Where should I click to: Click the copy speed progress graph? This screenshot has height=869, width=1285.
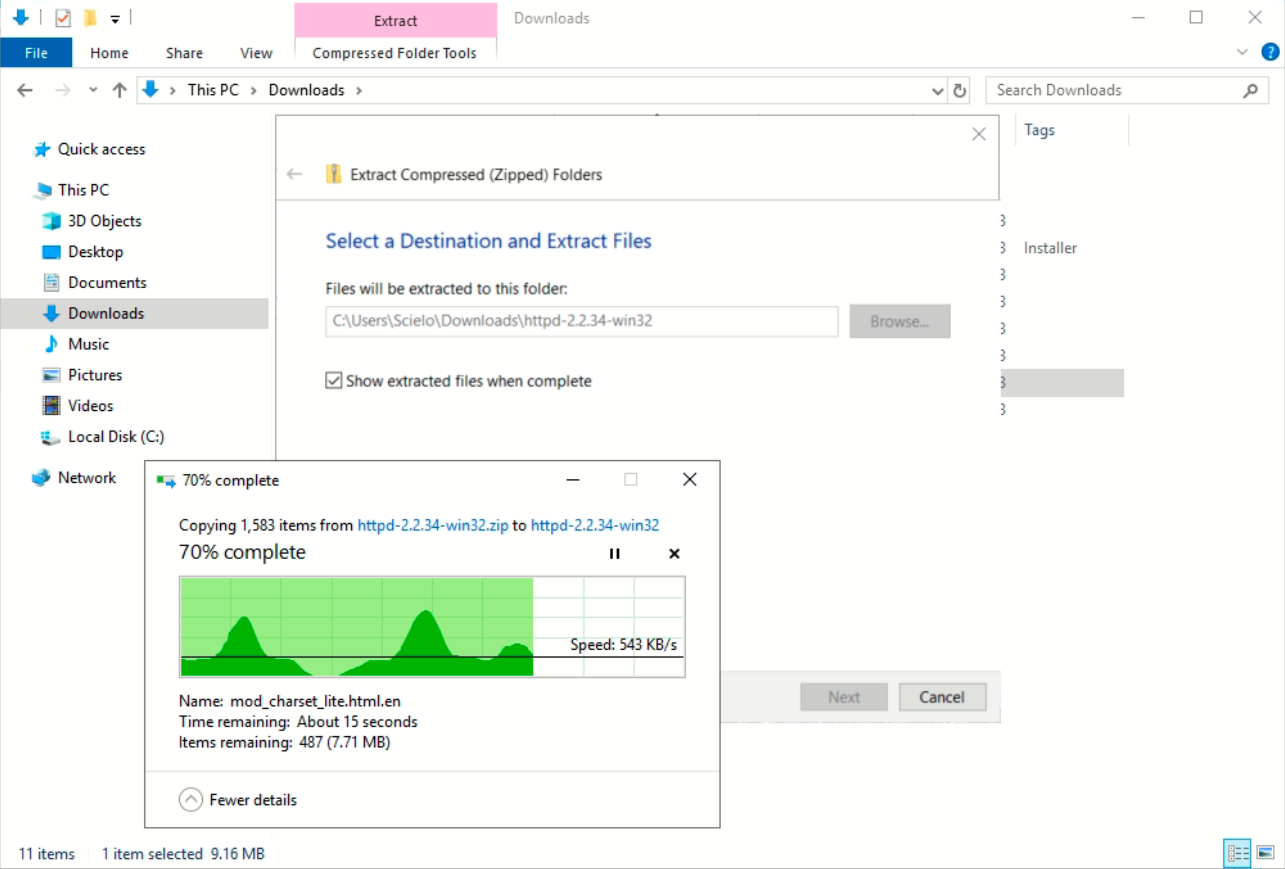[432, 627]
